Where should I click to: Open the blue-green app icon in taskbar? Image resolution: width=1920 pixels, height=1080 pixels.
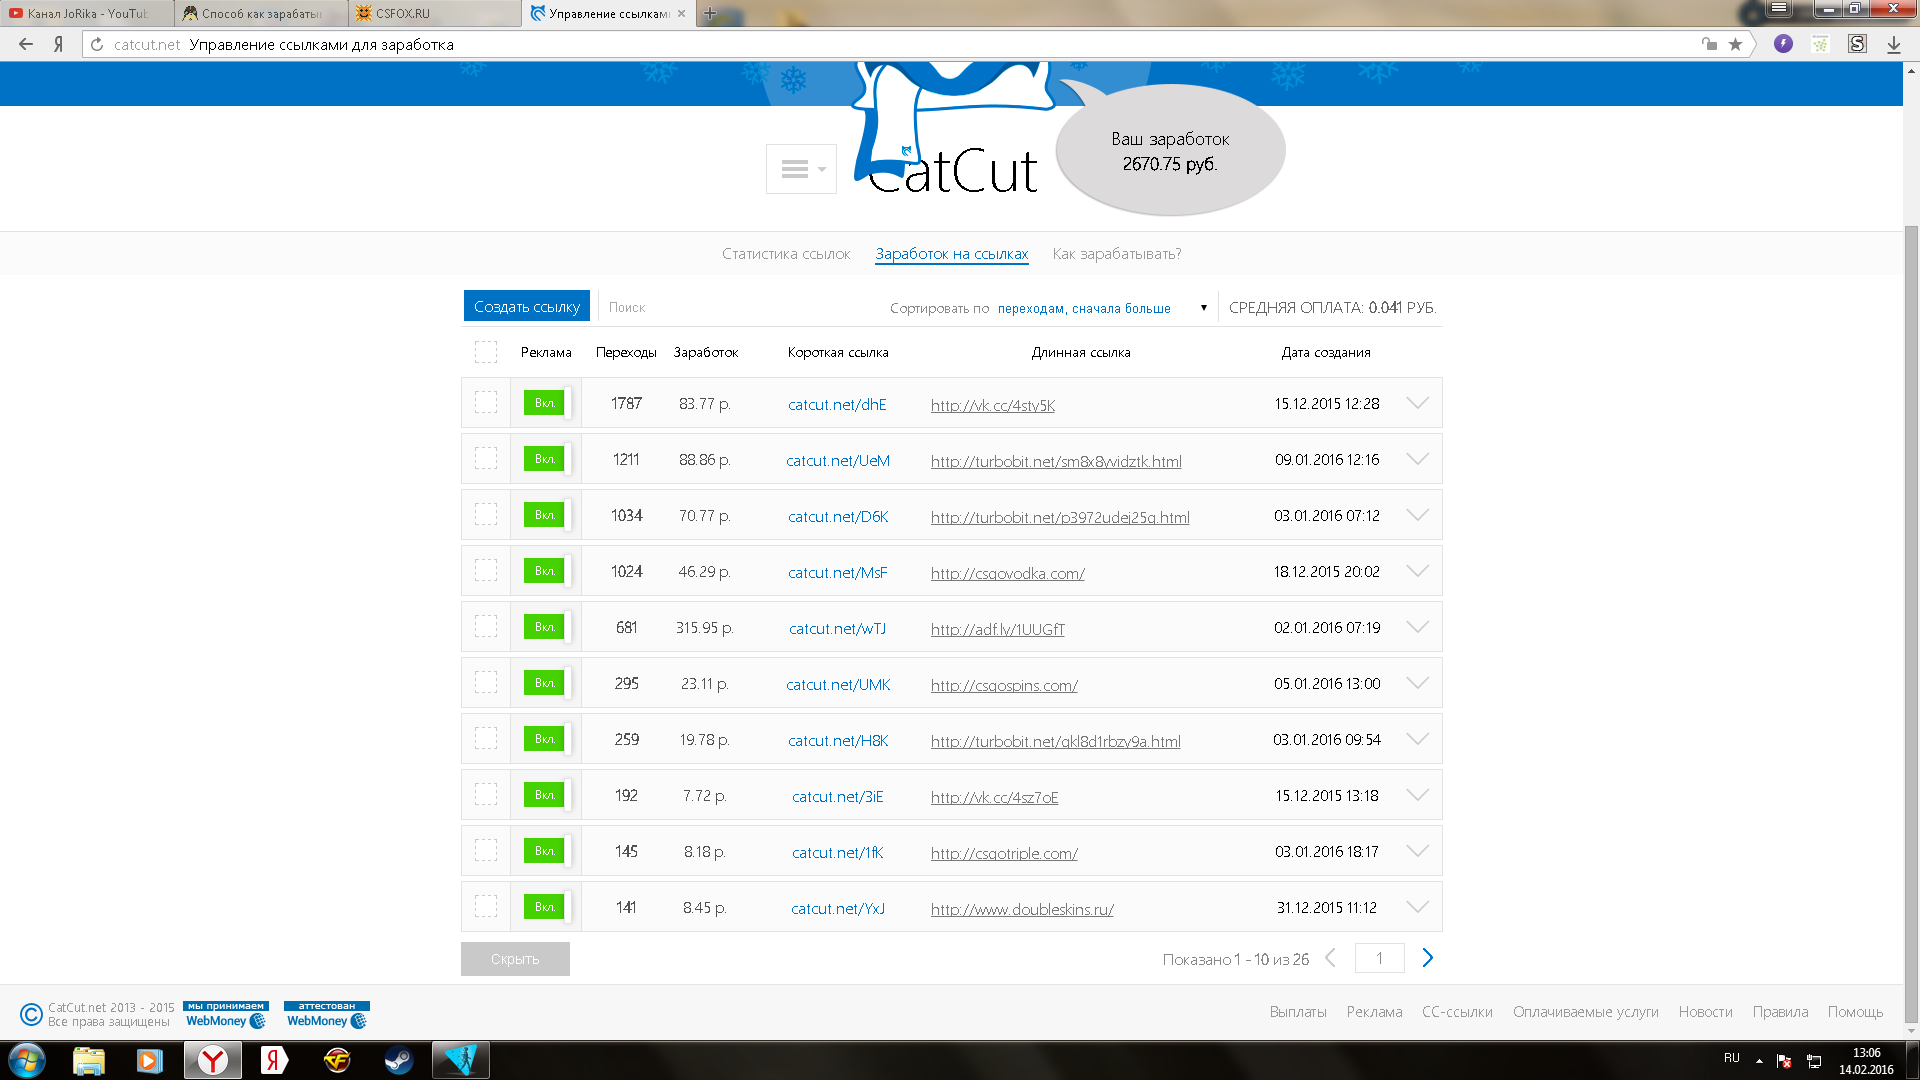(460, 1060)
